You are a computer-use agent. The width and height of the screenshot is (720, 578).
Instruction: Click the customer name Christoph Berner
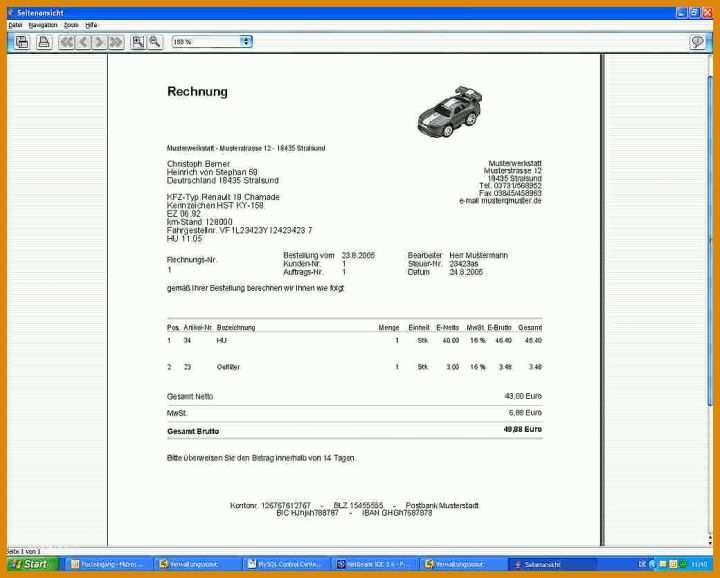coord(199,164)
